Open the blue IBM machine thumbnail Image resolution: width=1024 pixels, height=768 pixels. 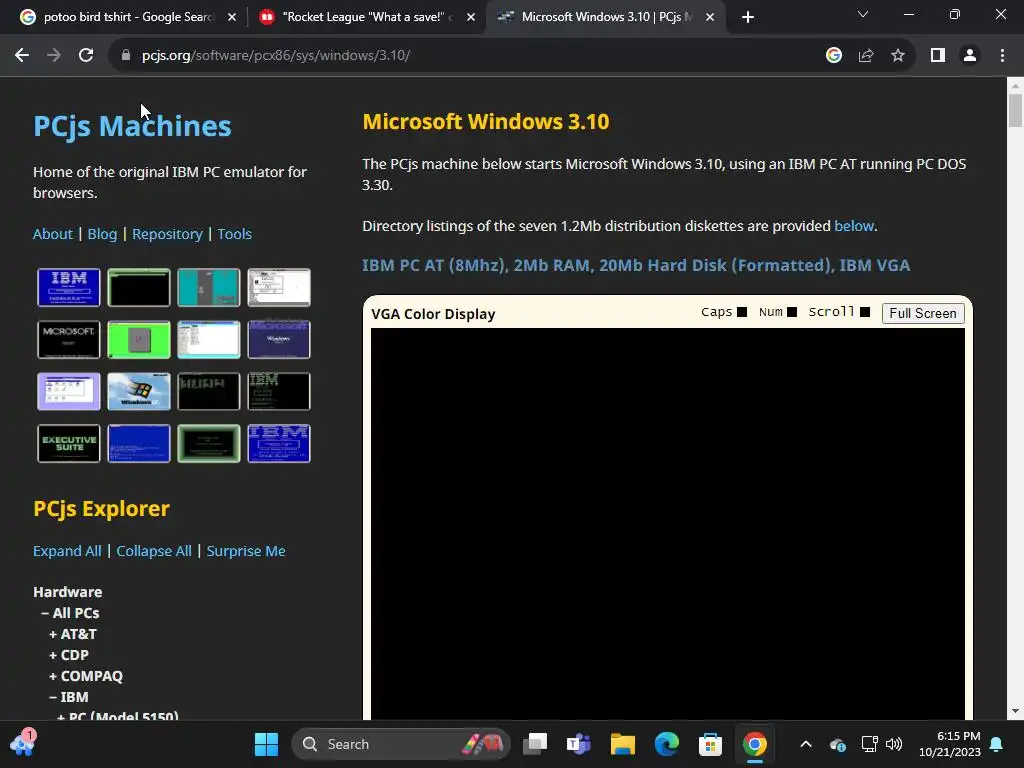(x=69, y=287)
